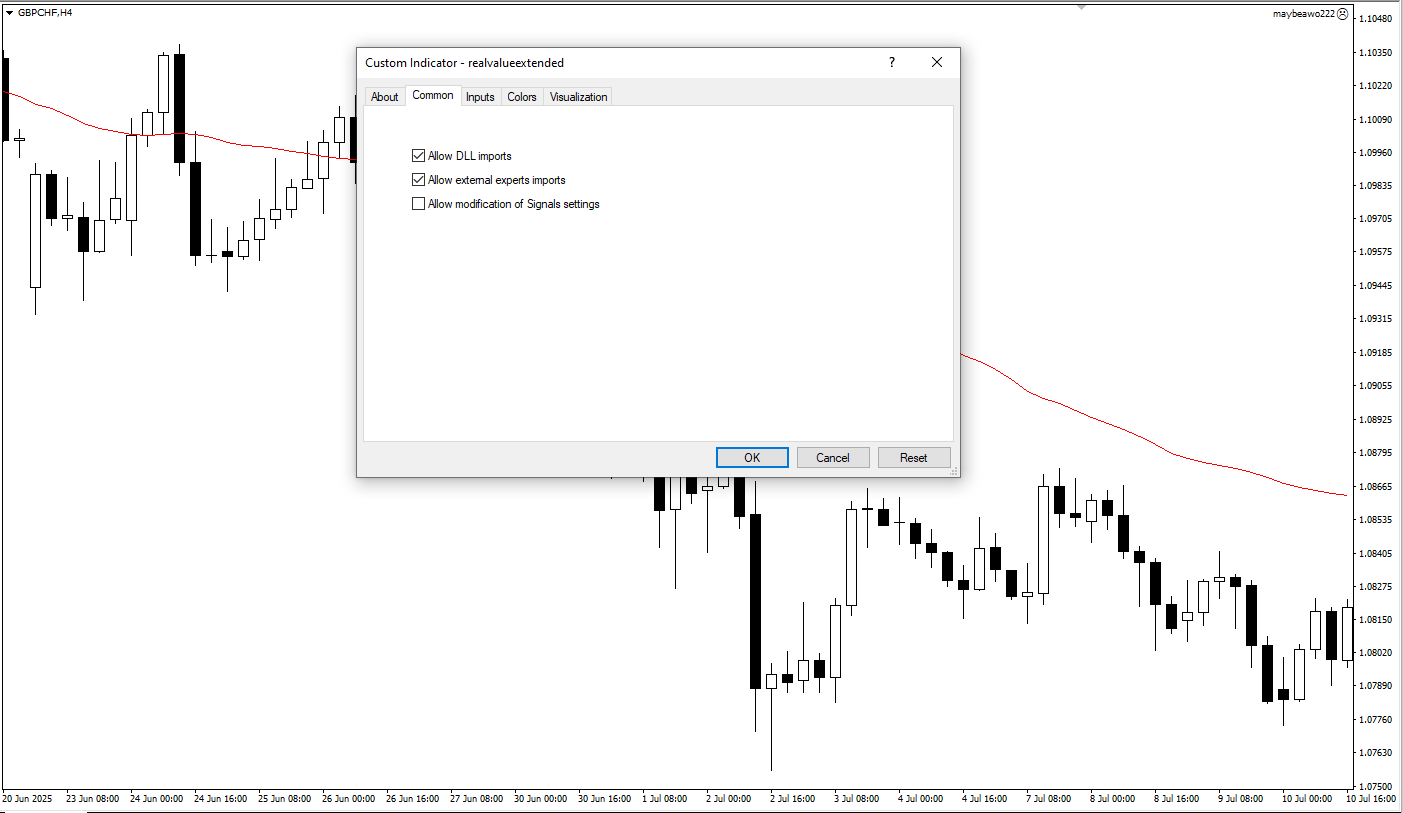Click the 1.09960 price level on axis

click(1377, 153)
